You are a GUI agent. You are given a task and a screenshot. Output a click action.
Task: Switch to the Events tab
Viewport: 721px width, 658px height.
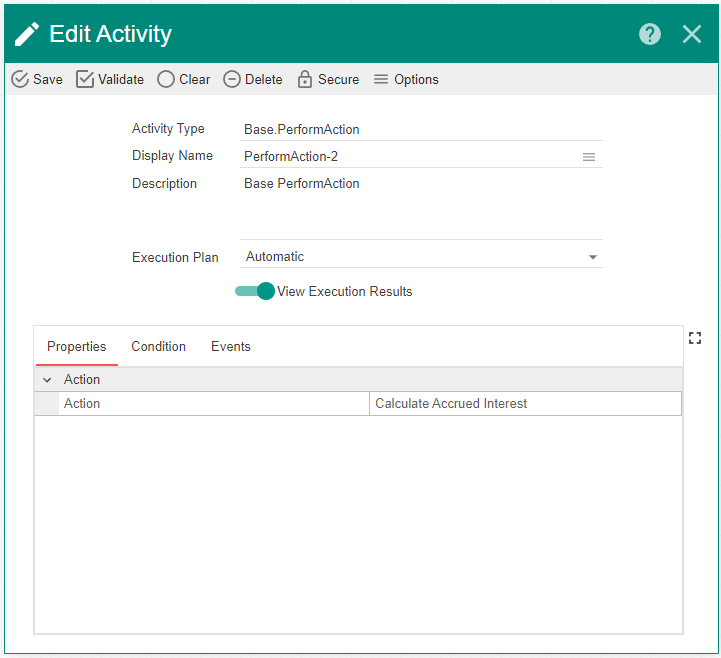[230, 347]
